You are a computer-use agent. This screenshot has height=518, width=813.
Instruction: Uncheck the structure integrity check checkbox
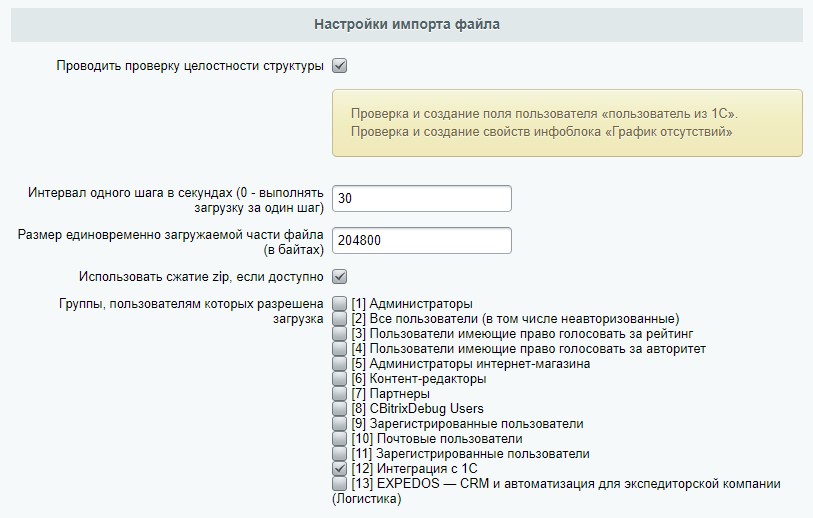coord(340,66)
